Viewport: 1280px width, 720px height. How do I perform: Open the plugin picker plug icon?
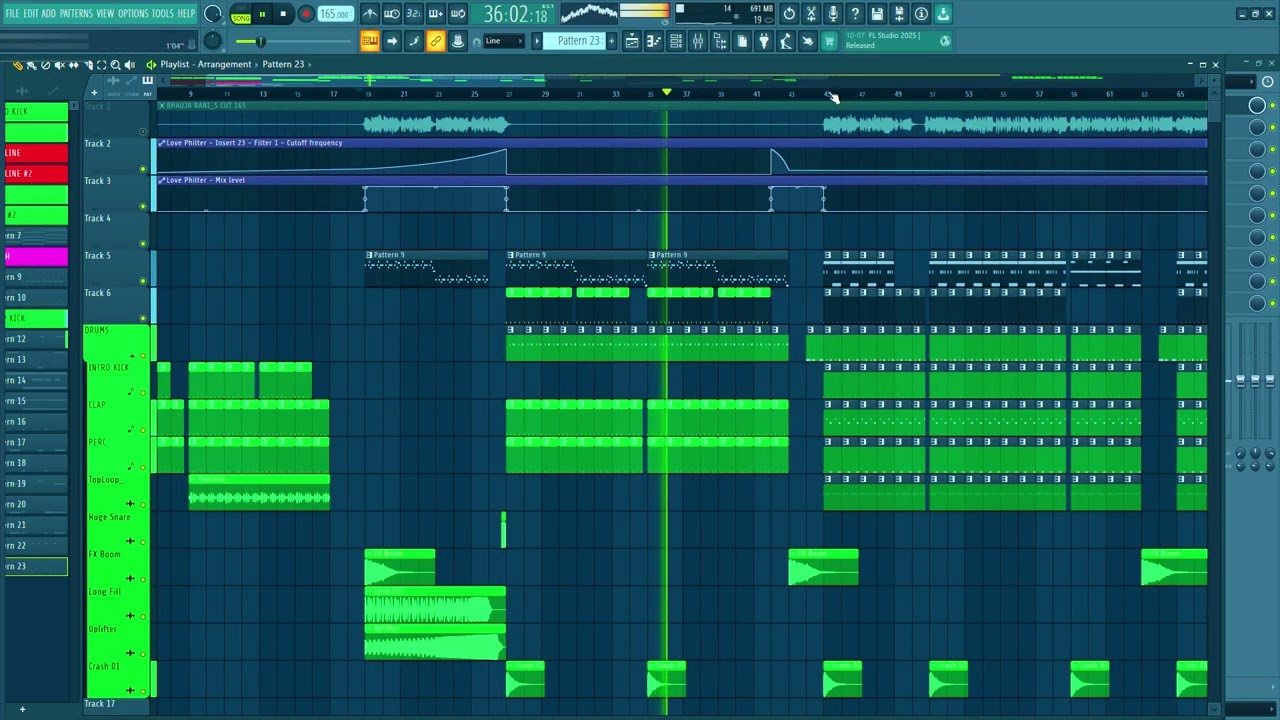tap(764, 41)
